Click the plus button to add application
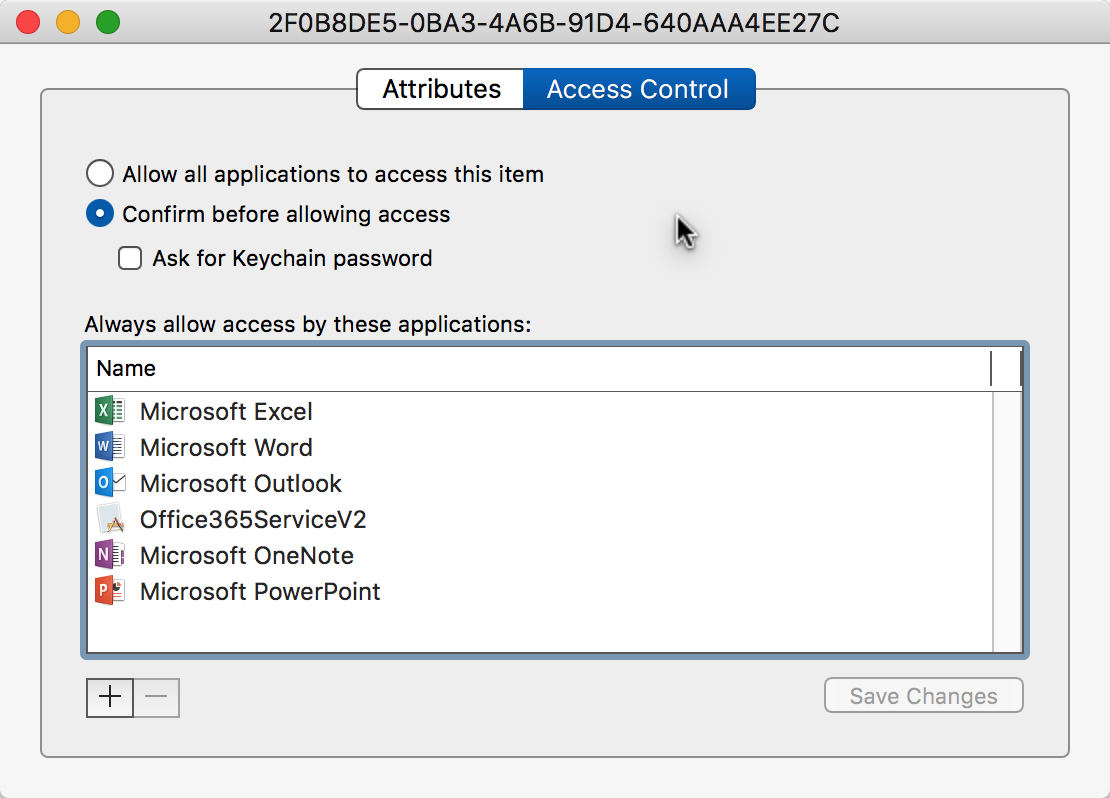The image size is (1110, 798). click(110, 697)
